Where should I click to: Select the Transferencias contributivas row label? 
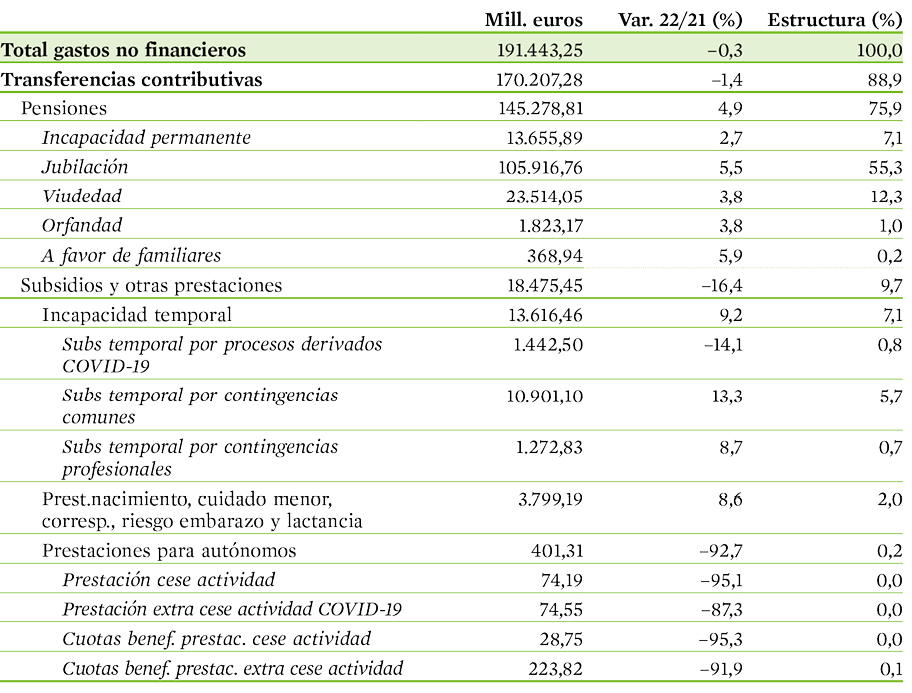point(131,79)
